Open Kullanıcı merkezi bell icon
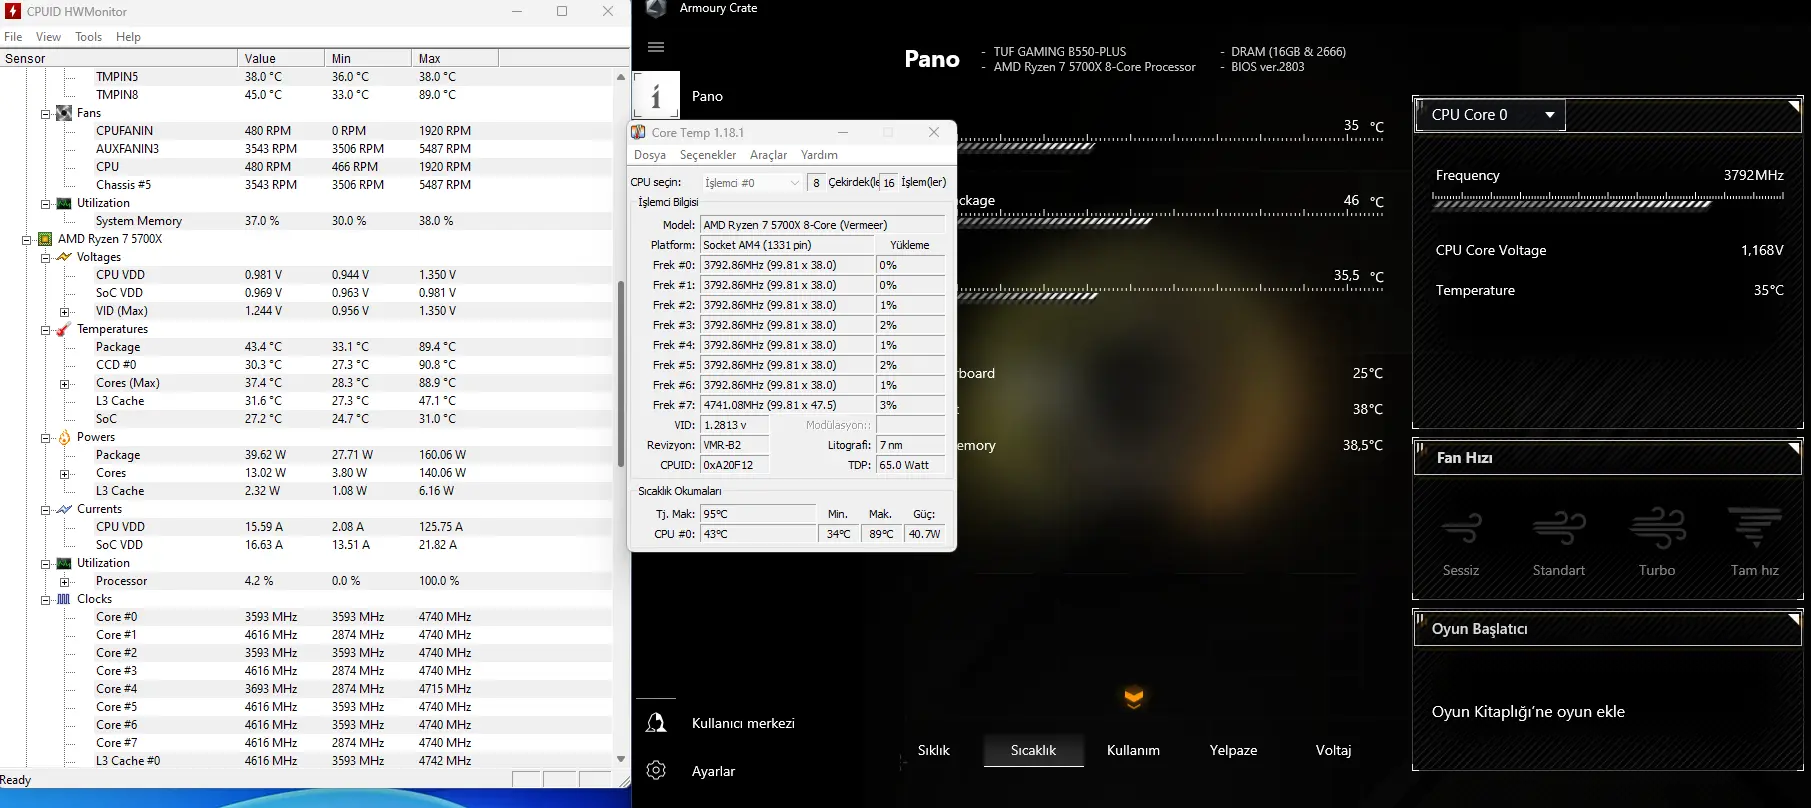1811x808 pixels. click(x=656, y=723)
